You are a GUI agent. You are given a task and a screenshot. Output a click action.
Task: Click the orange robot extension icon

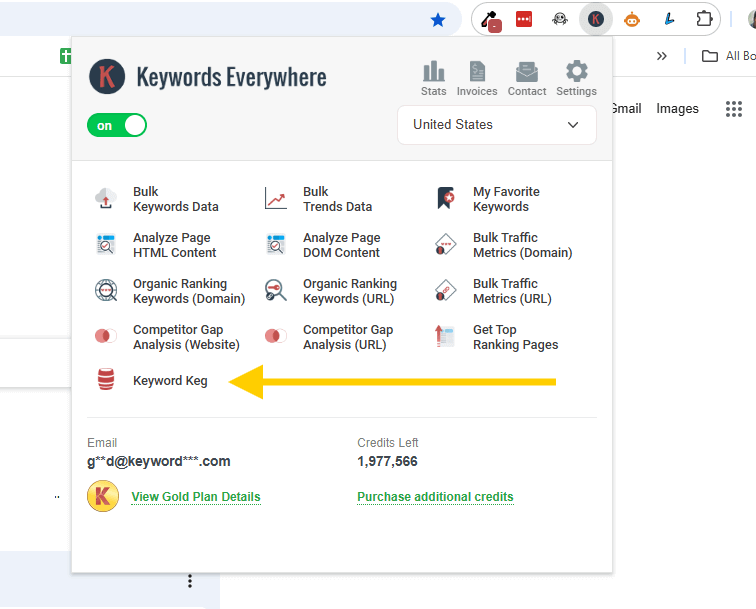[x=632, y=20]
